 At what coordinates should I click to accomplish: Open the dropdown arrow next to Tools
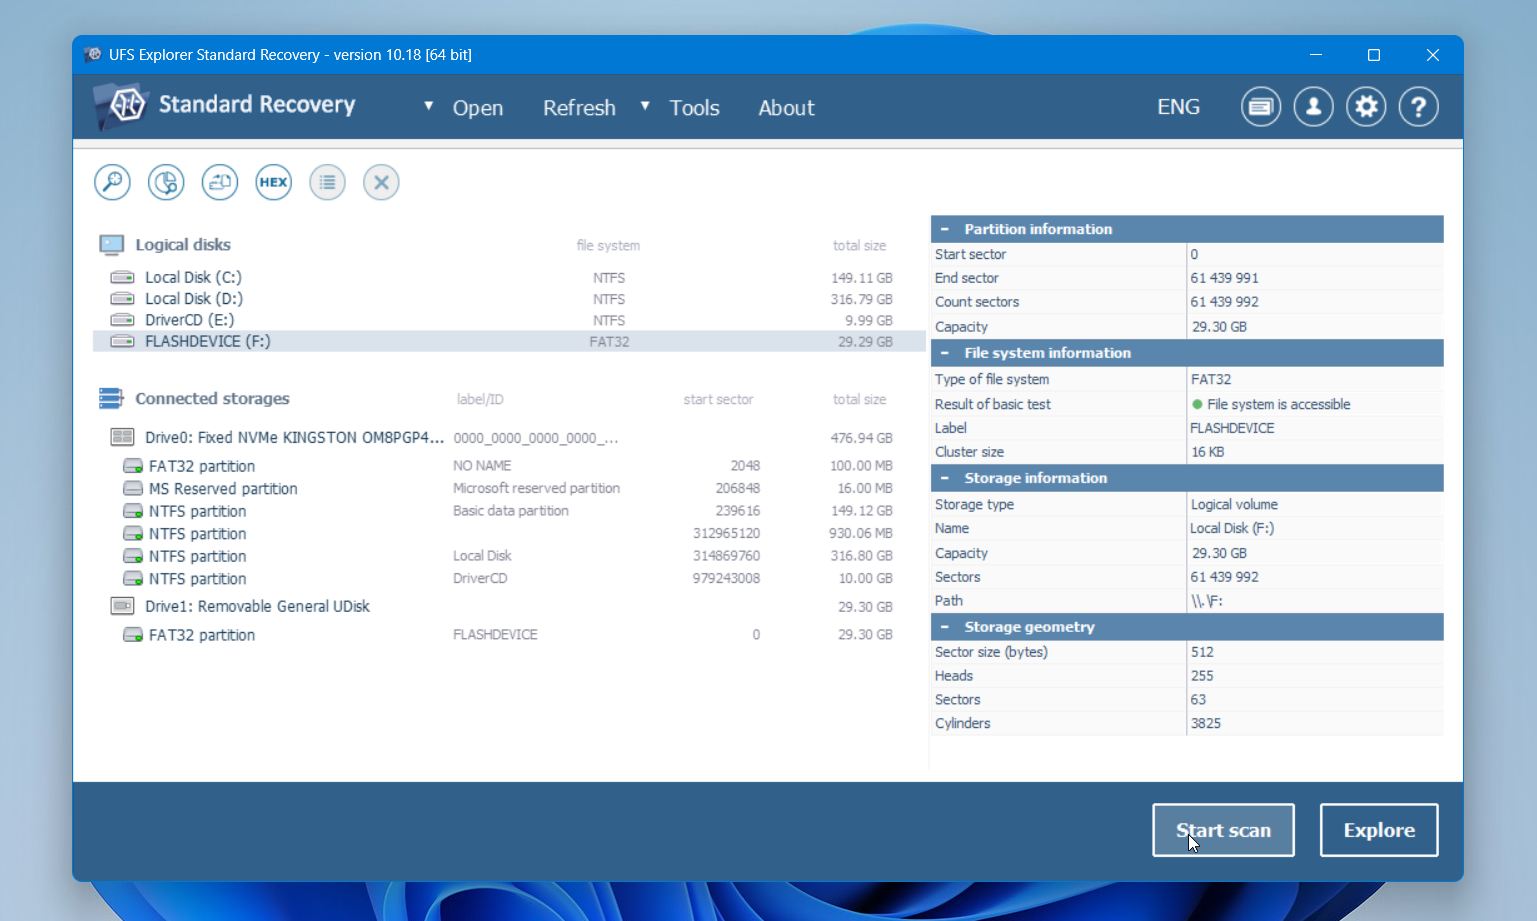coord(645,105)
